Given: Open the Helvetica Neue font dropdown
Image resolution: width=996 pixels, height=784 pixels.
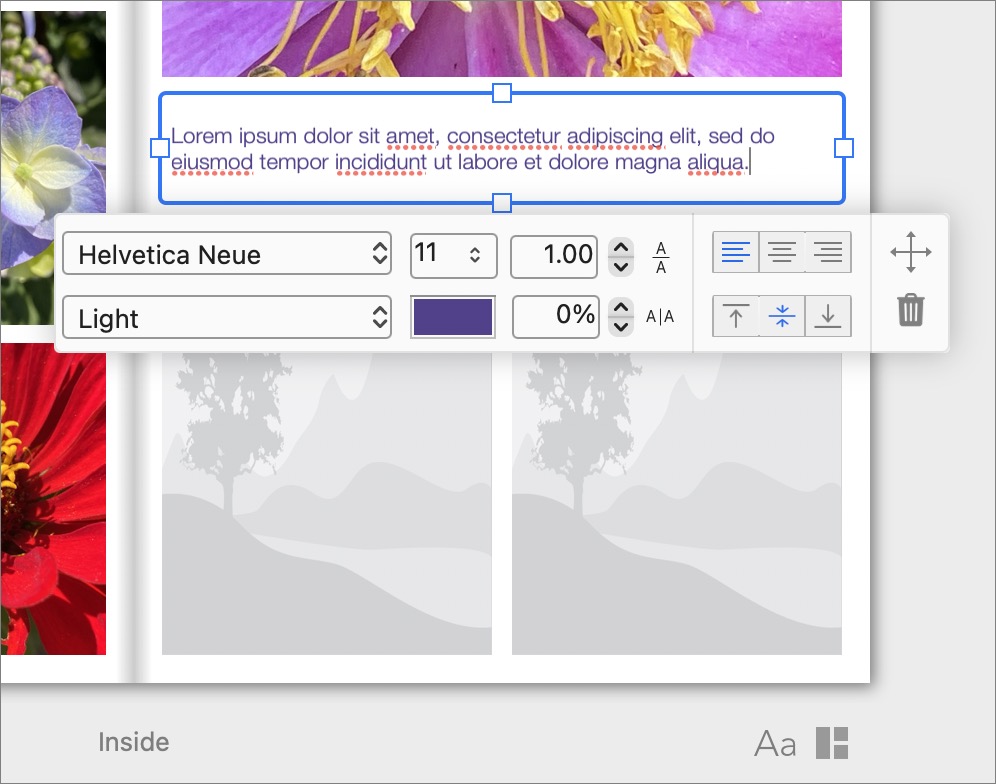Looking at the screenshot, I should coord(227,255).
